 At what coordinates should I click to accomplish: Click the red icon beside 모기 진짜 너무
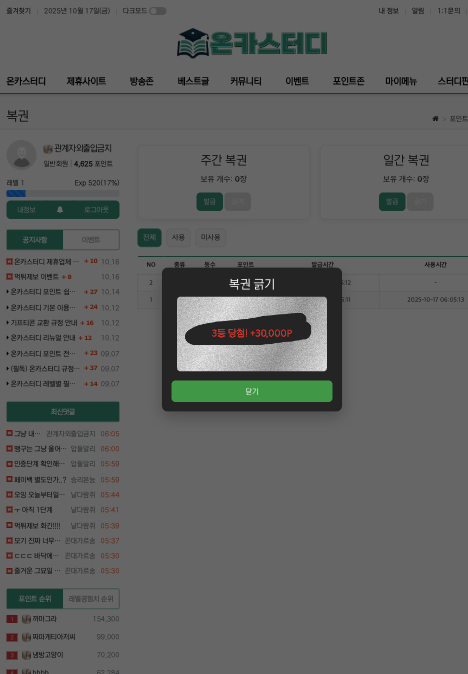click(x=9, y=540)
